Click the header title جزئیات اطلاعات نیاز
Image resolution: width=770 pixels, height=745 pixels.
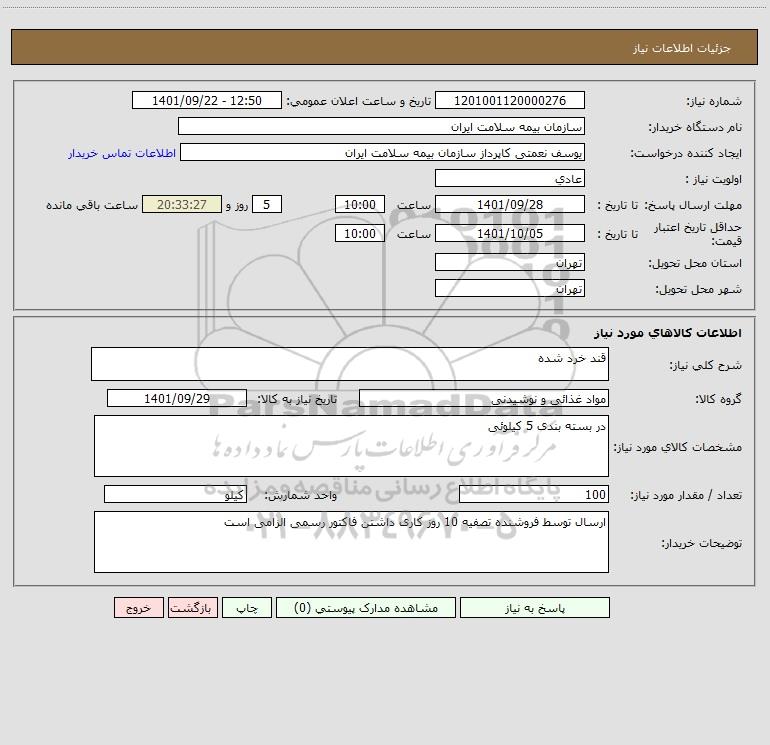pos(682,48)
